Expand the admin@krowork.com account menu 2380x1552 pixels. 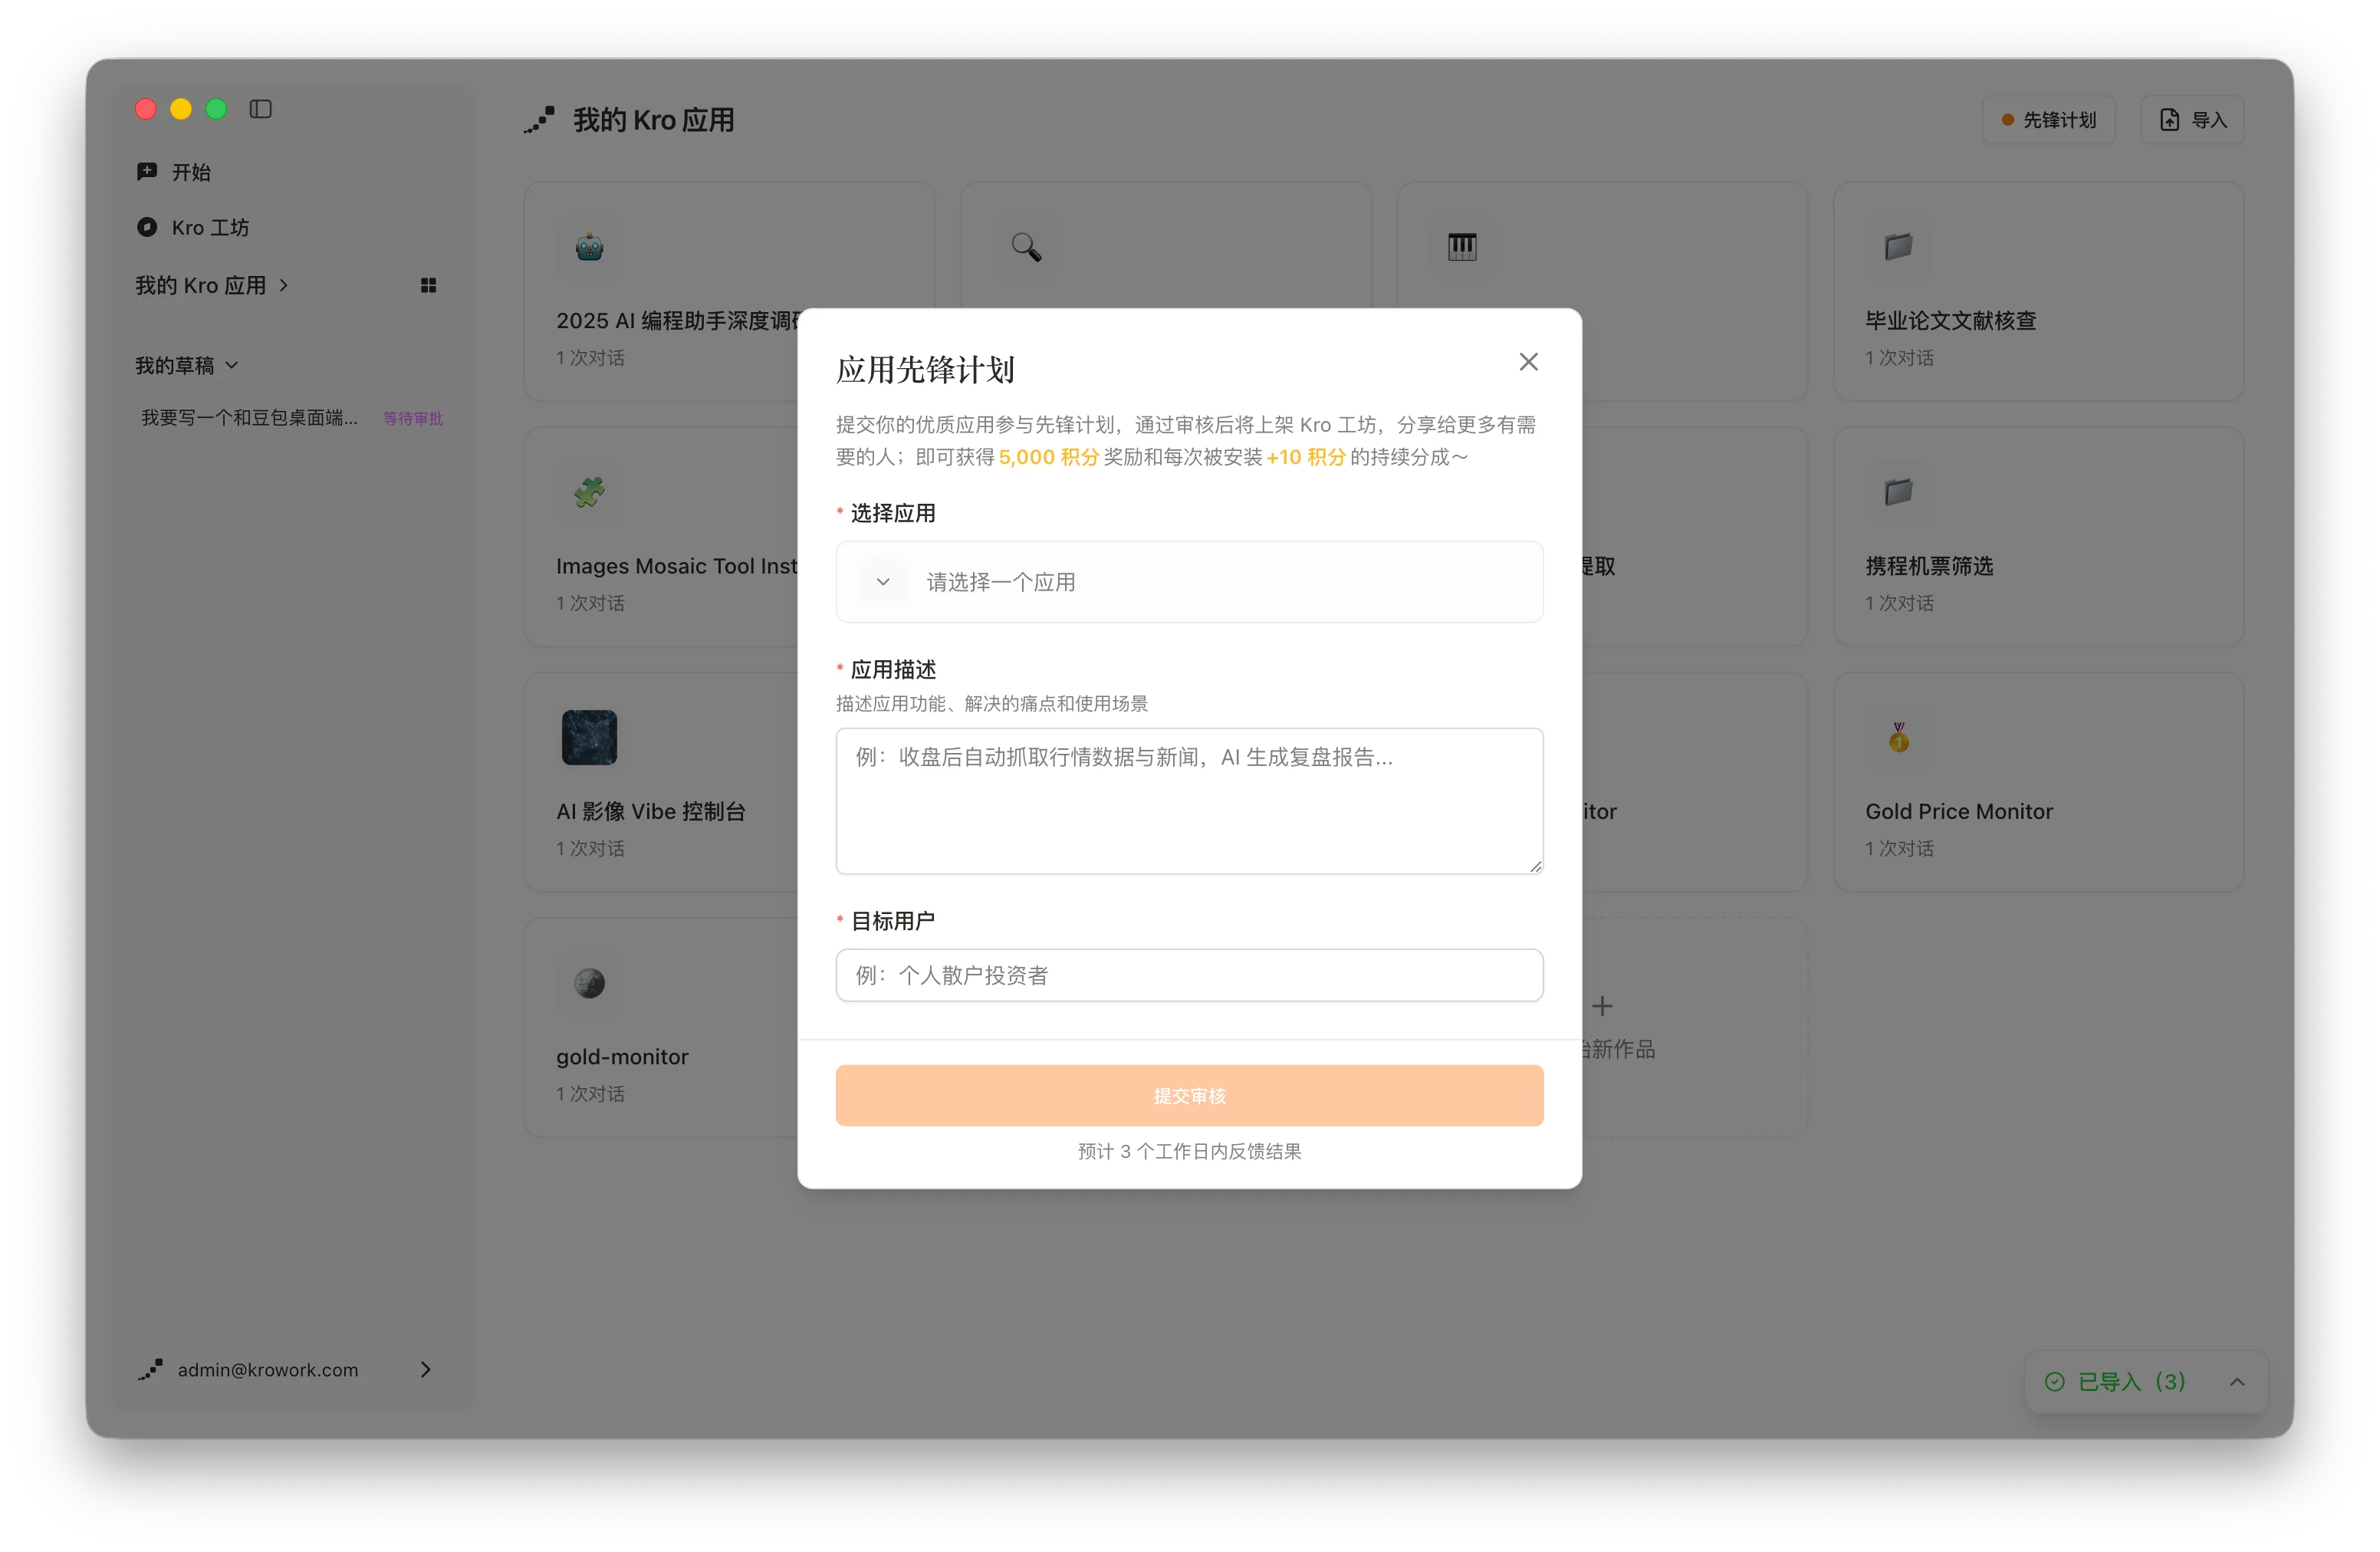click(x=426, y=1369)
